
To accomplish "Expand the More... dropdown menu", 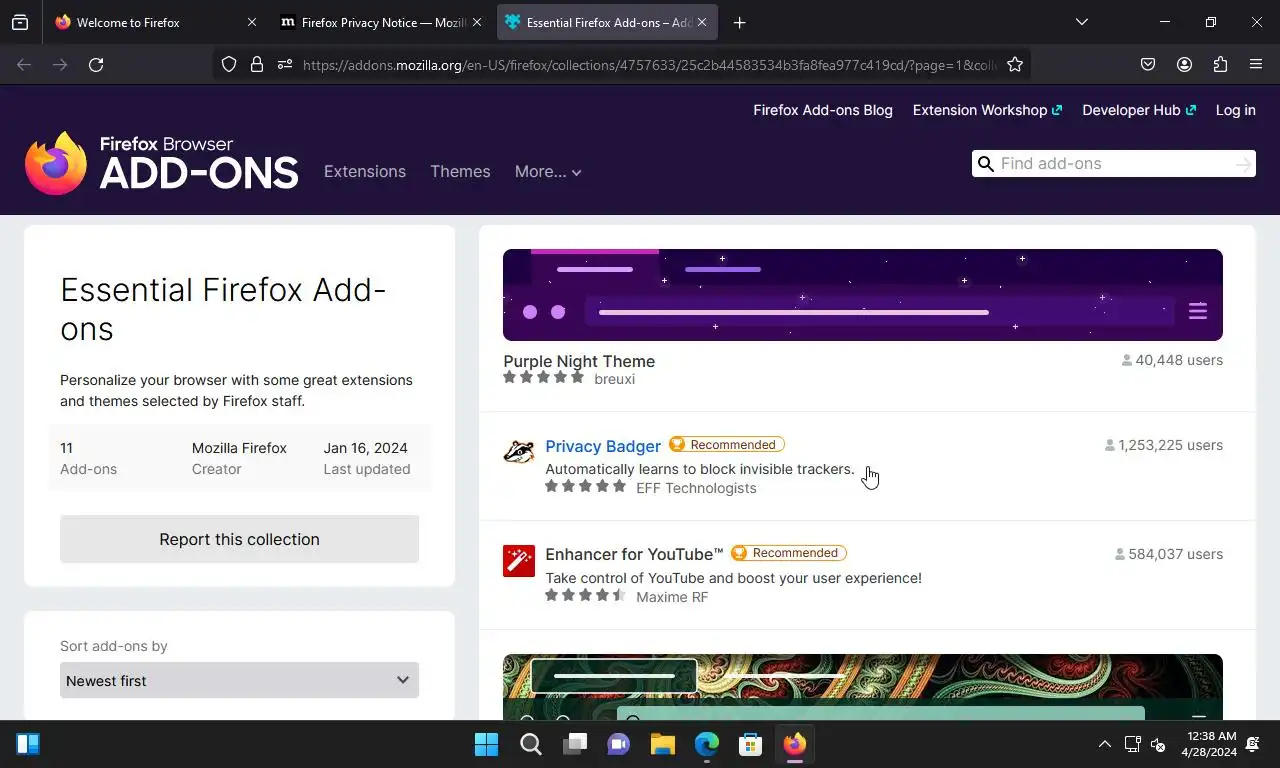I will 548,171.
